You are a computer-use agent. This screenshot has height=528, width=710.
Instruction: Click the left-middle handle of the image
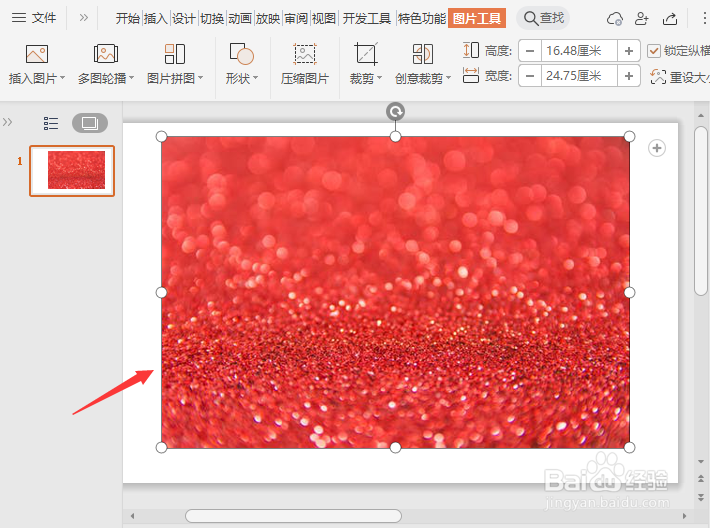(x=161, y=293)
